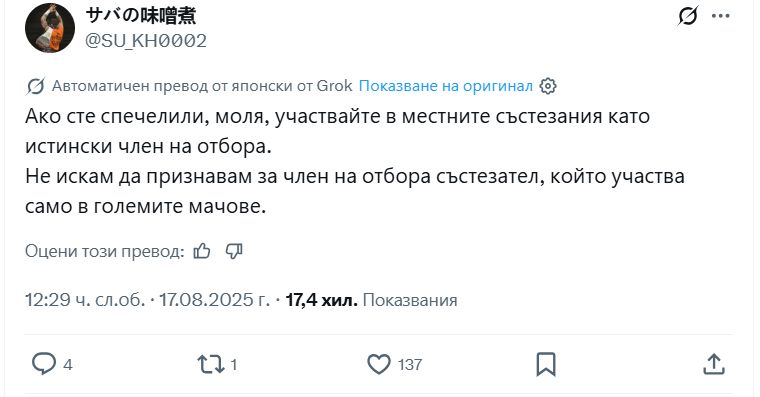Click the like count 137
The image size is (760, 397).
pos(410,365)
